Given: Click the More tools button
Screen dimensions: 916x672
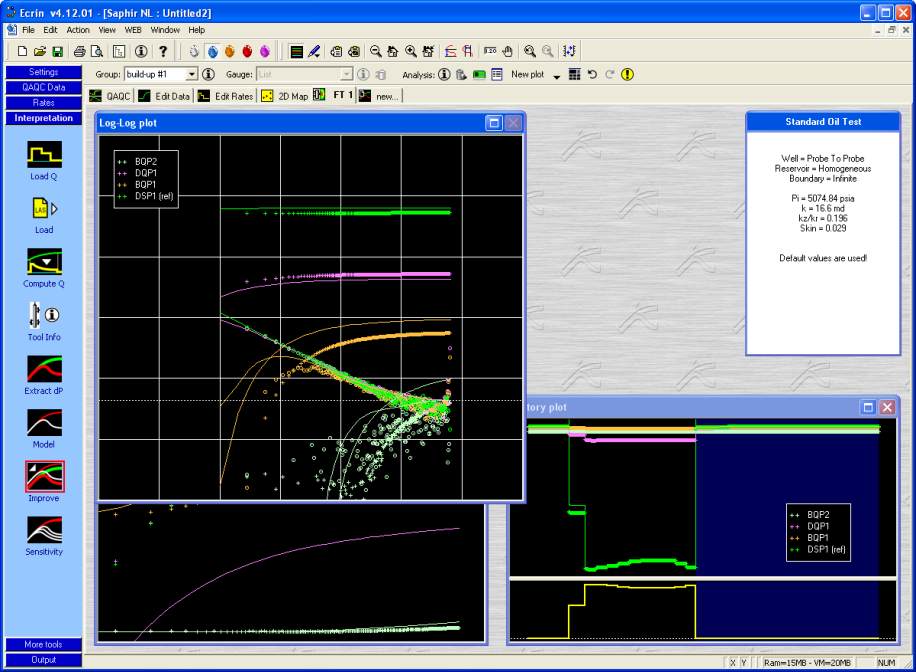Looking at the screenshot, I should tap(43, 645).
